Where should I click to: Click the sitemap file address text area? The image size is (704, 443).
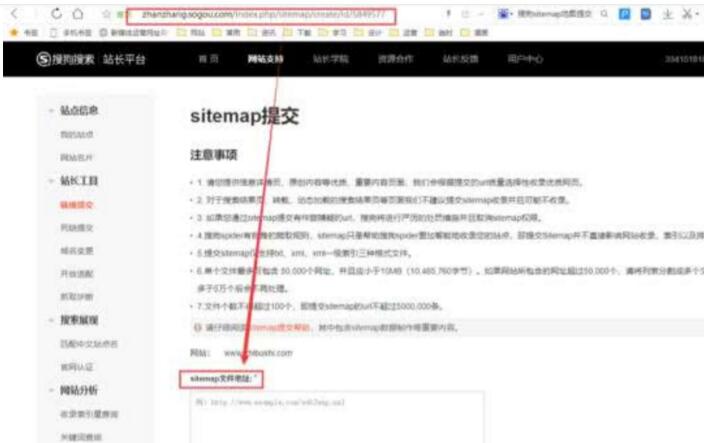pos(337,417)
